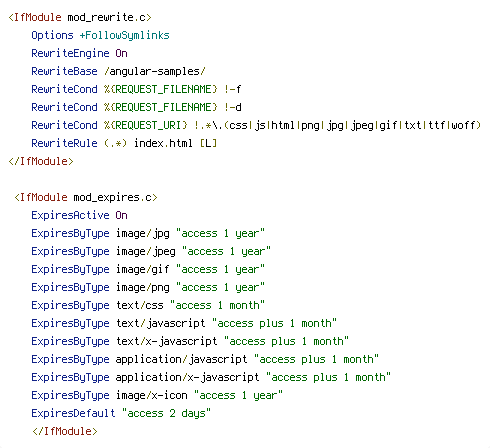The image size is (490, 448).
Task: Click the final closing /IfModule tag
Action: [x=65, y=431]
